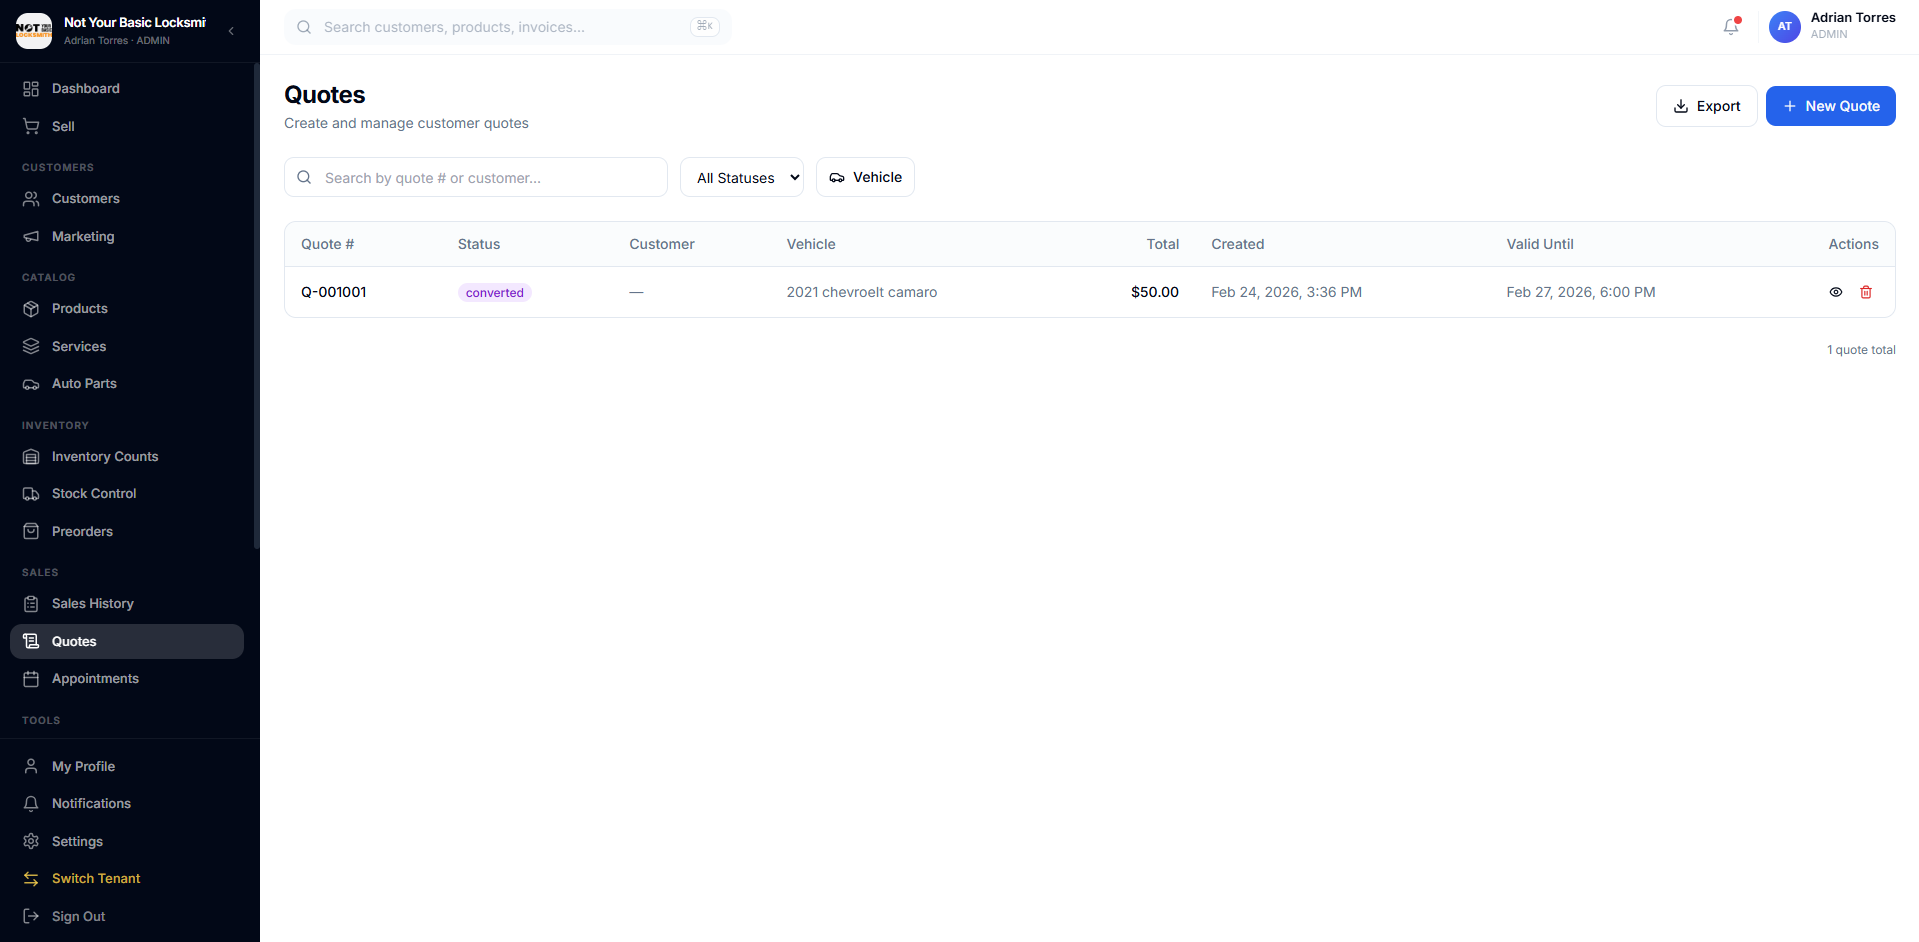Open the Quotes menu item
Viewport: 1919px width, 942px height.
coord(127,642)
